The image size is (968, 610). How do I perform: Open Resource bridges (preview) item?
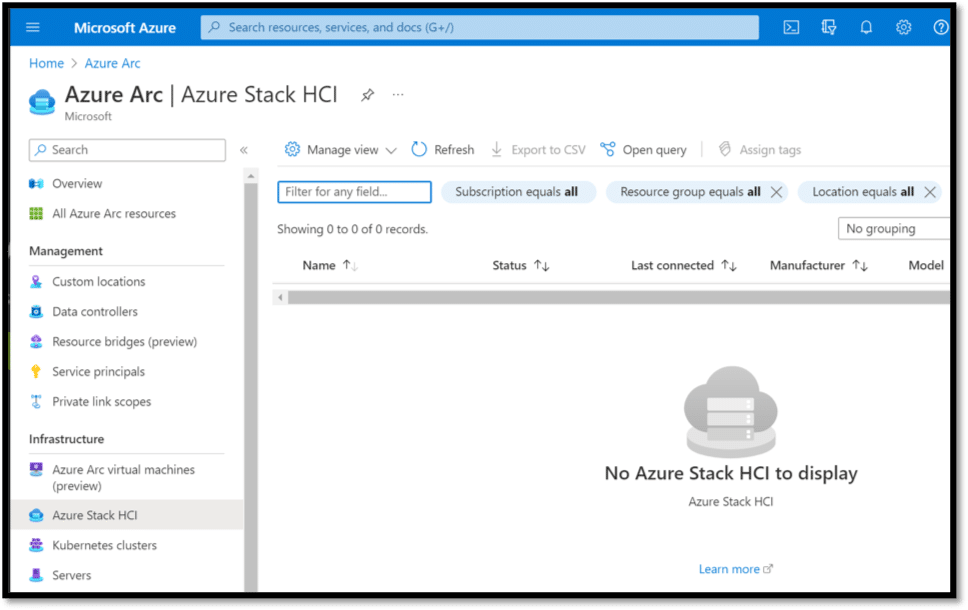125,341
